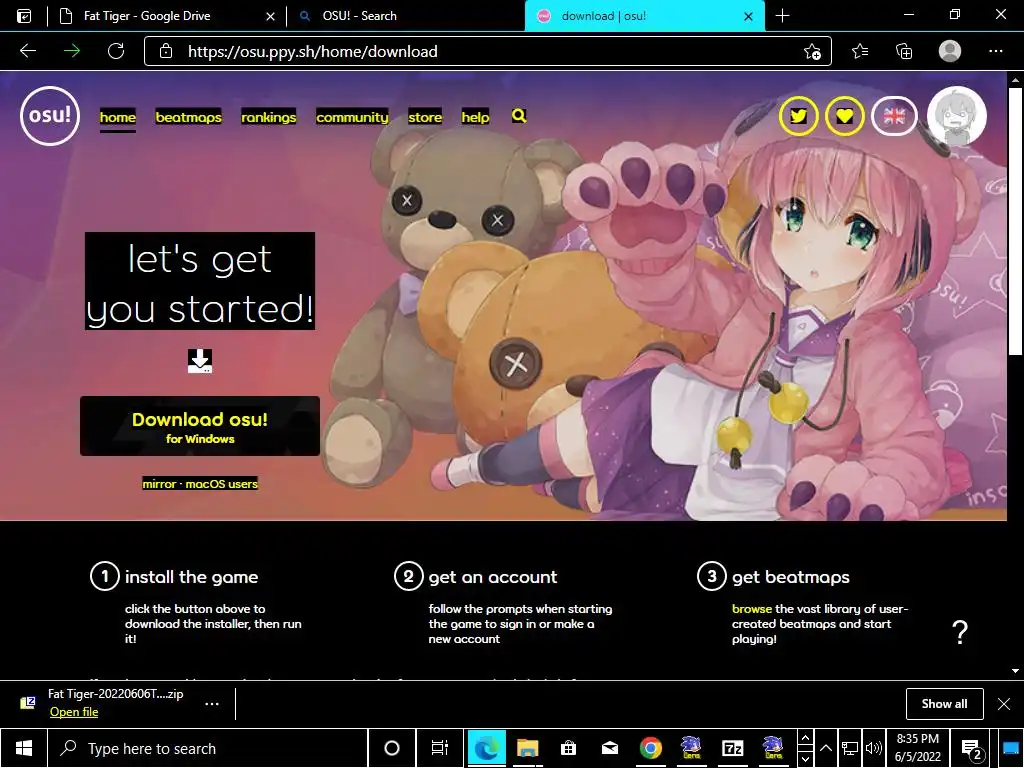This screenshot has width=1024, height=768.
Task: Add this page to favorites star
Action: [812, 51]
